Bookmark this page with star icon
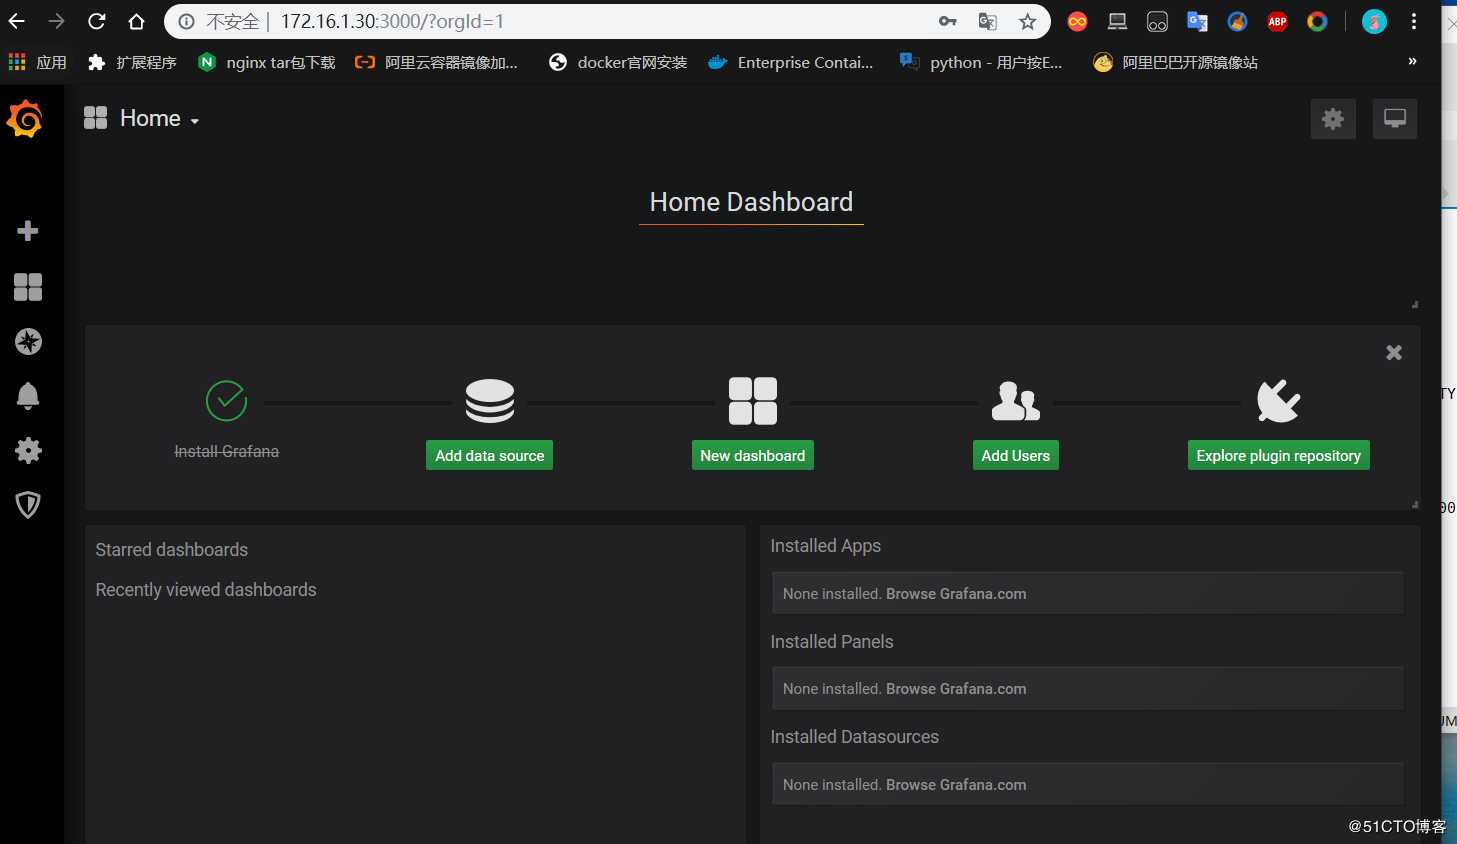The width and height of the screenshot is (1457, 844). pos(1028,21)
